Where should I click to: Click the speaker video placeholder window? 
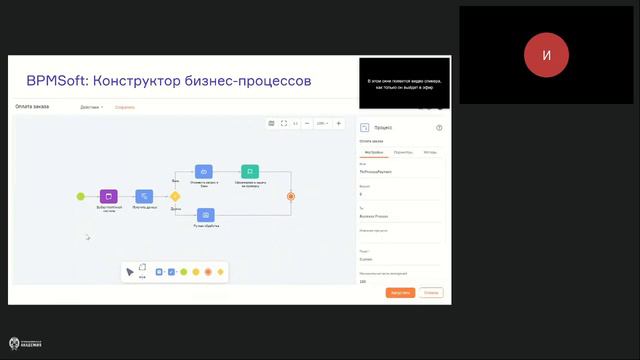tap(404, 83)
